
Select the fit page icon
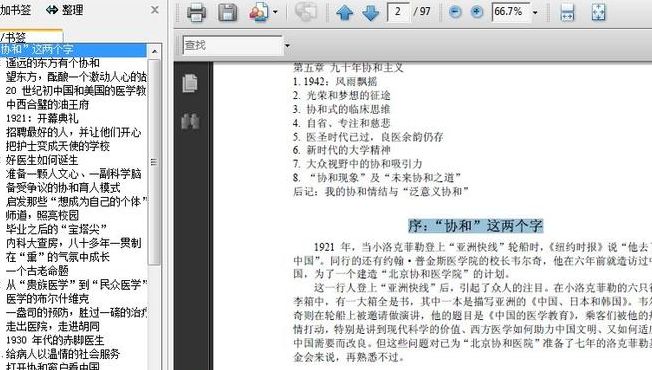click(x=599, y=12)
